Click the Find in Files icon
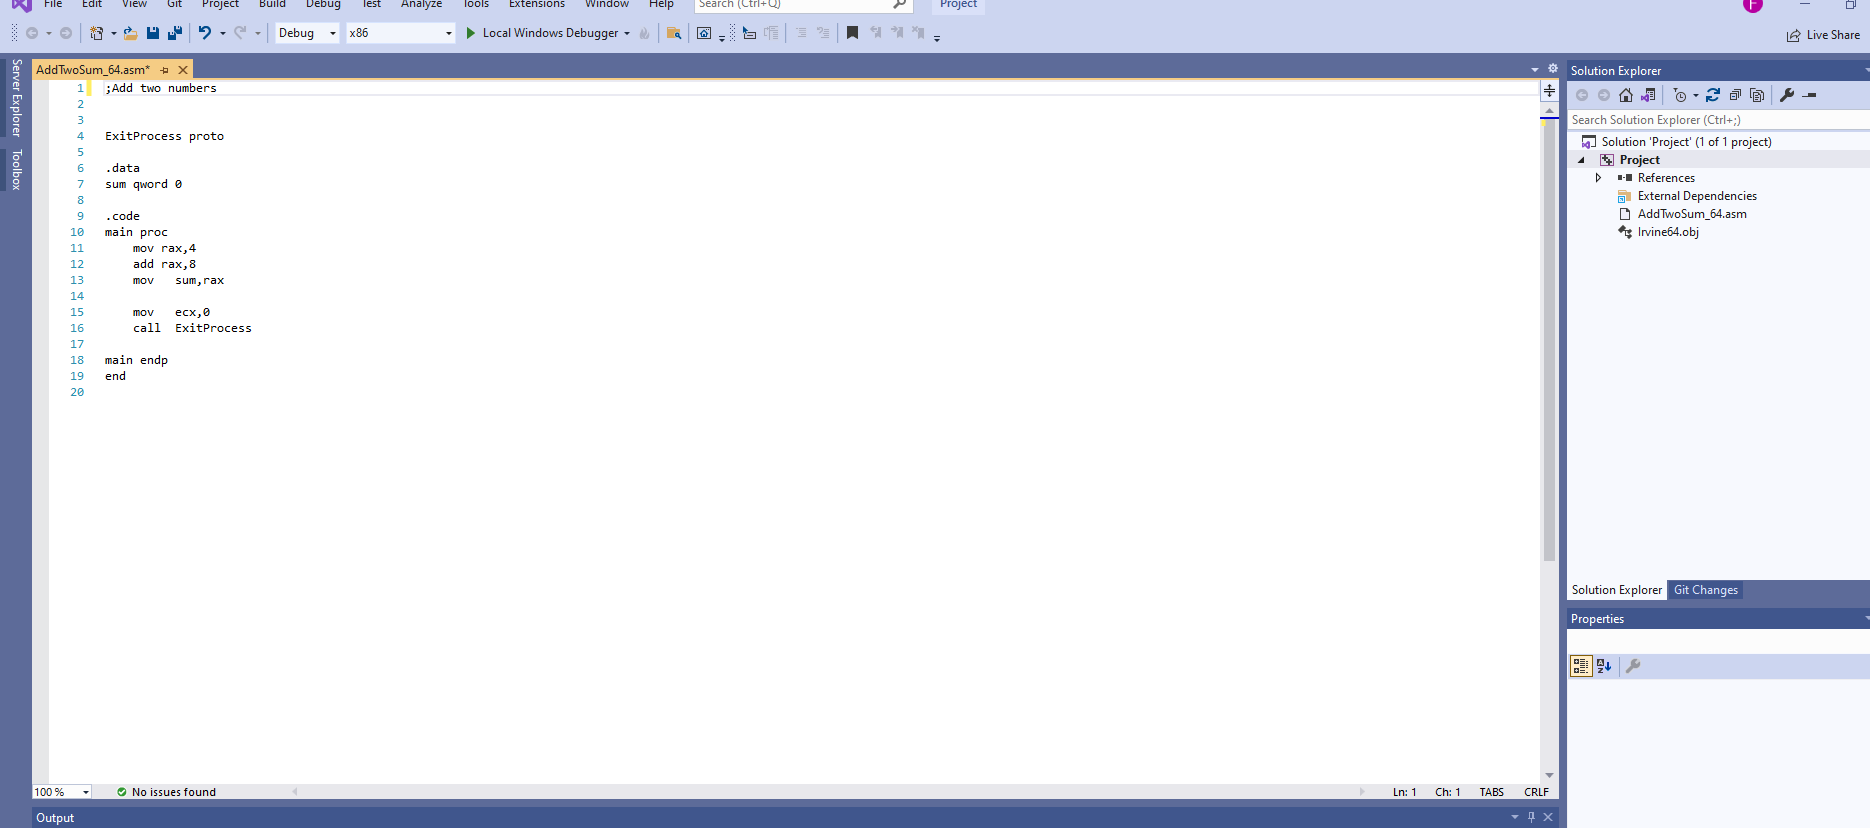The height and width of the screenshot is (828, 1870). click(674, 33)
